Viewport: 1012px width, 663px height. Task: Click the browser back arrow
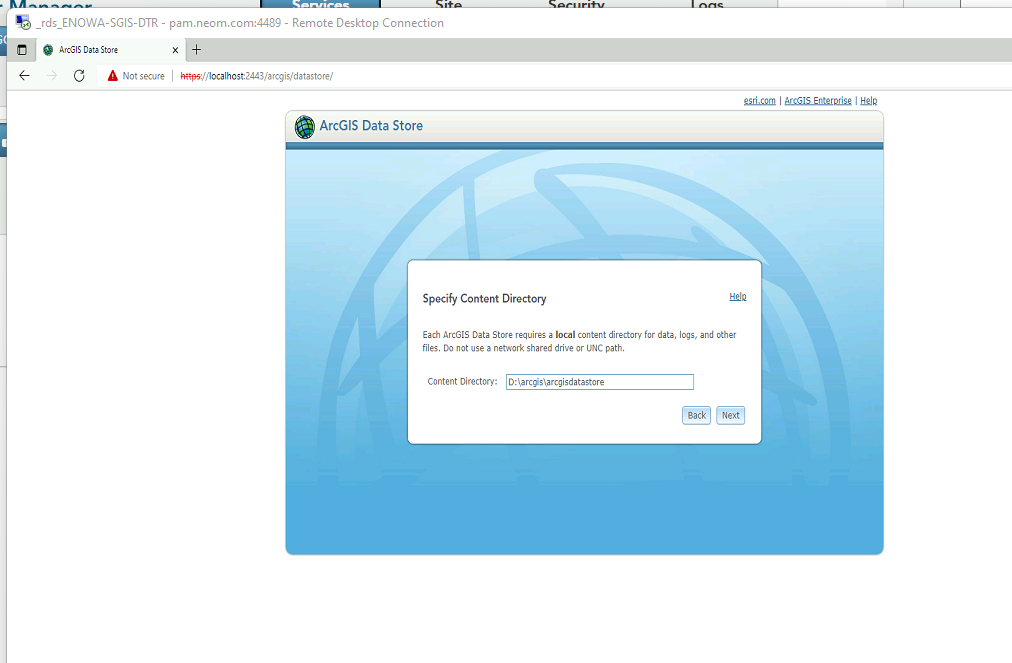(25, 76)
